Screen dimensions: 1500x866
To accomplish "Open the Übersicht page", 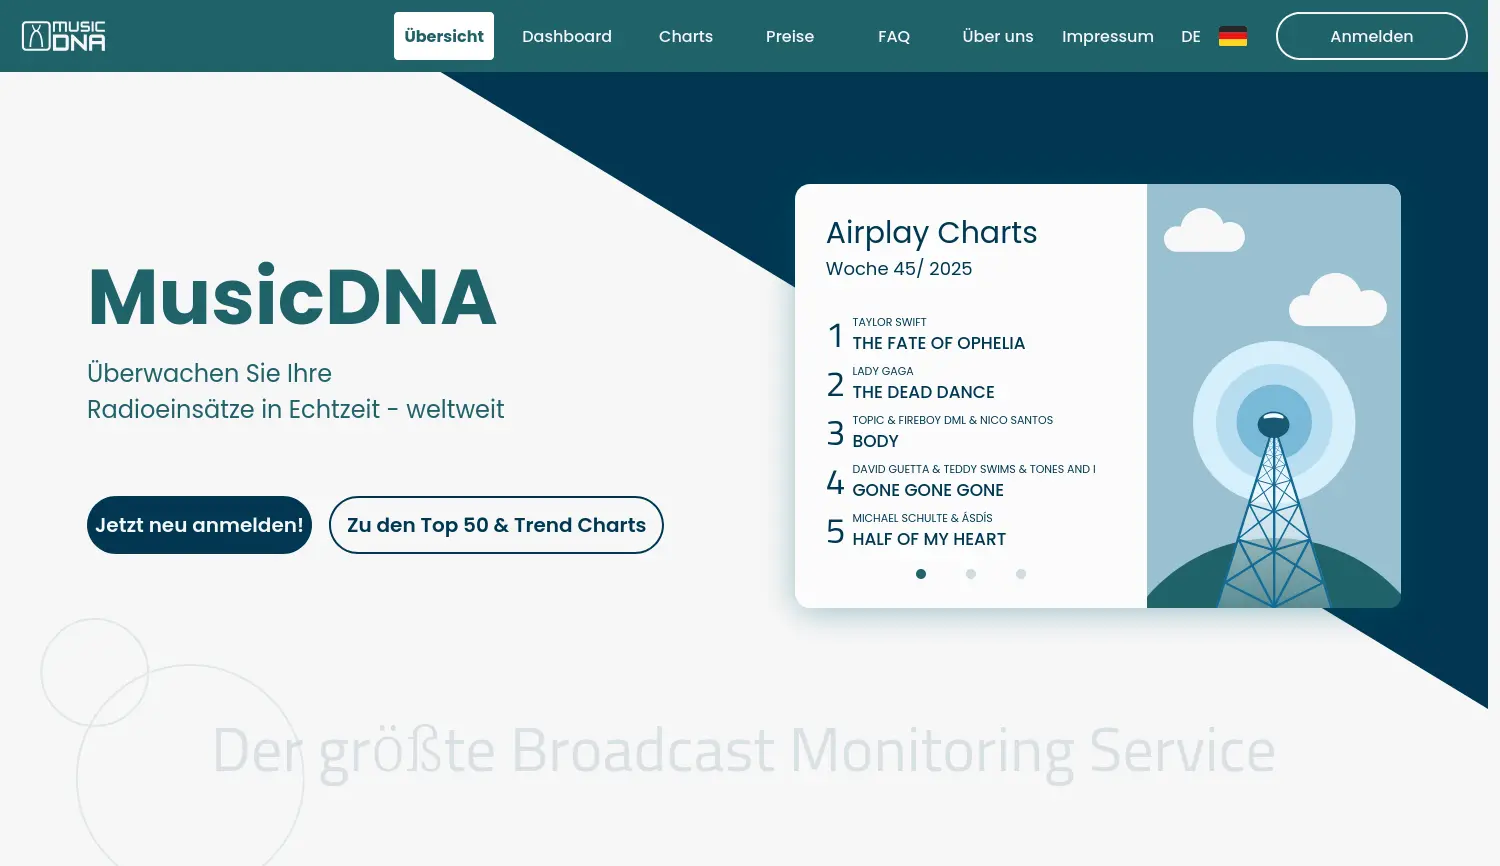I will coord(444,36).
